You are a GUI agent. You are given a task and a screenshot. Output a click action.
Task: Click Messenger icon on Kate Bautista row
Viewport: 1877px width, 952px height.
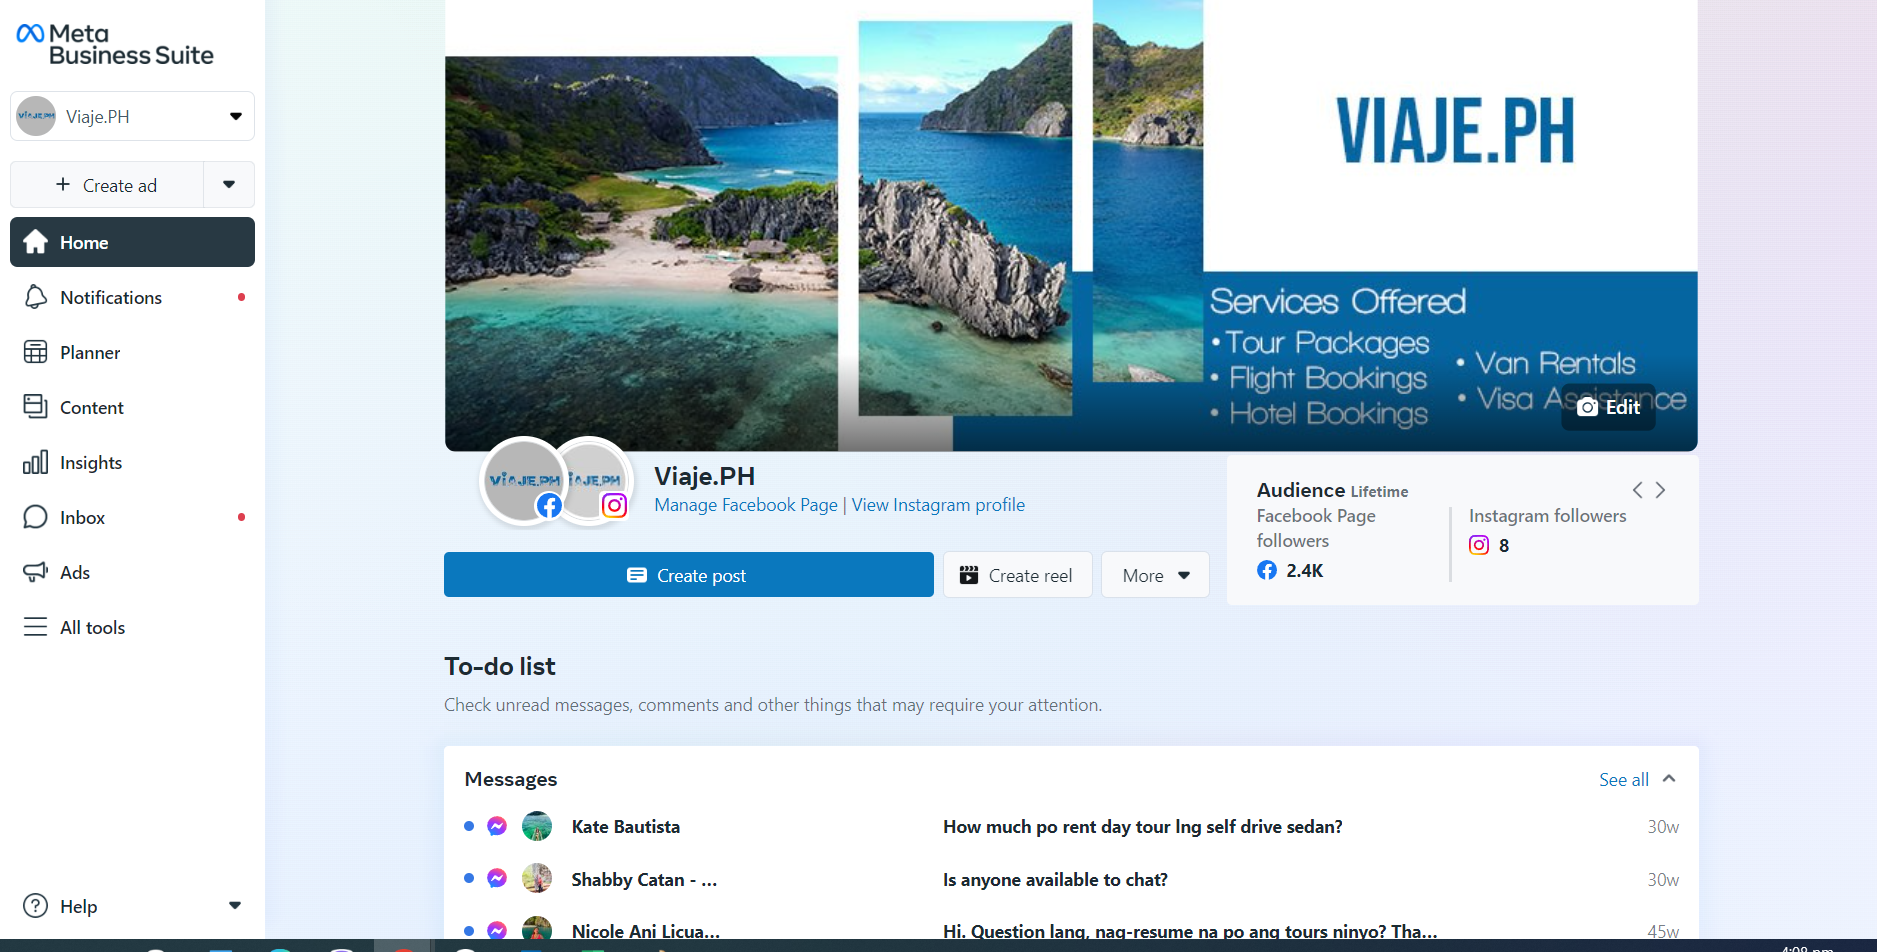point(497,826)
